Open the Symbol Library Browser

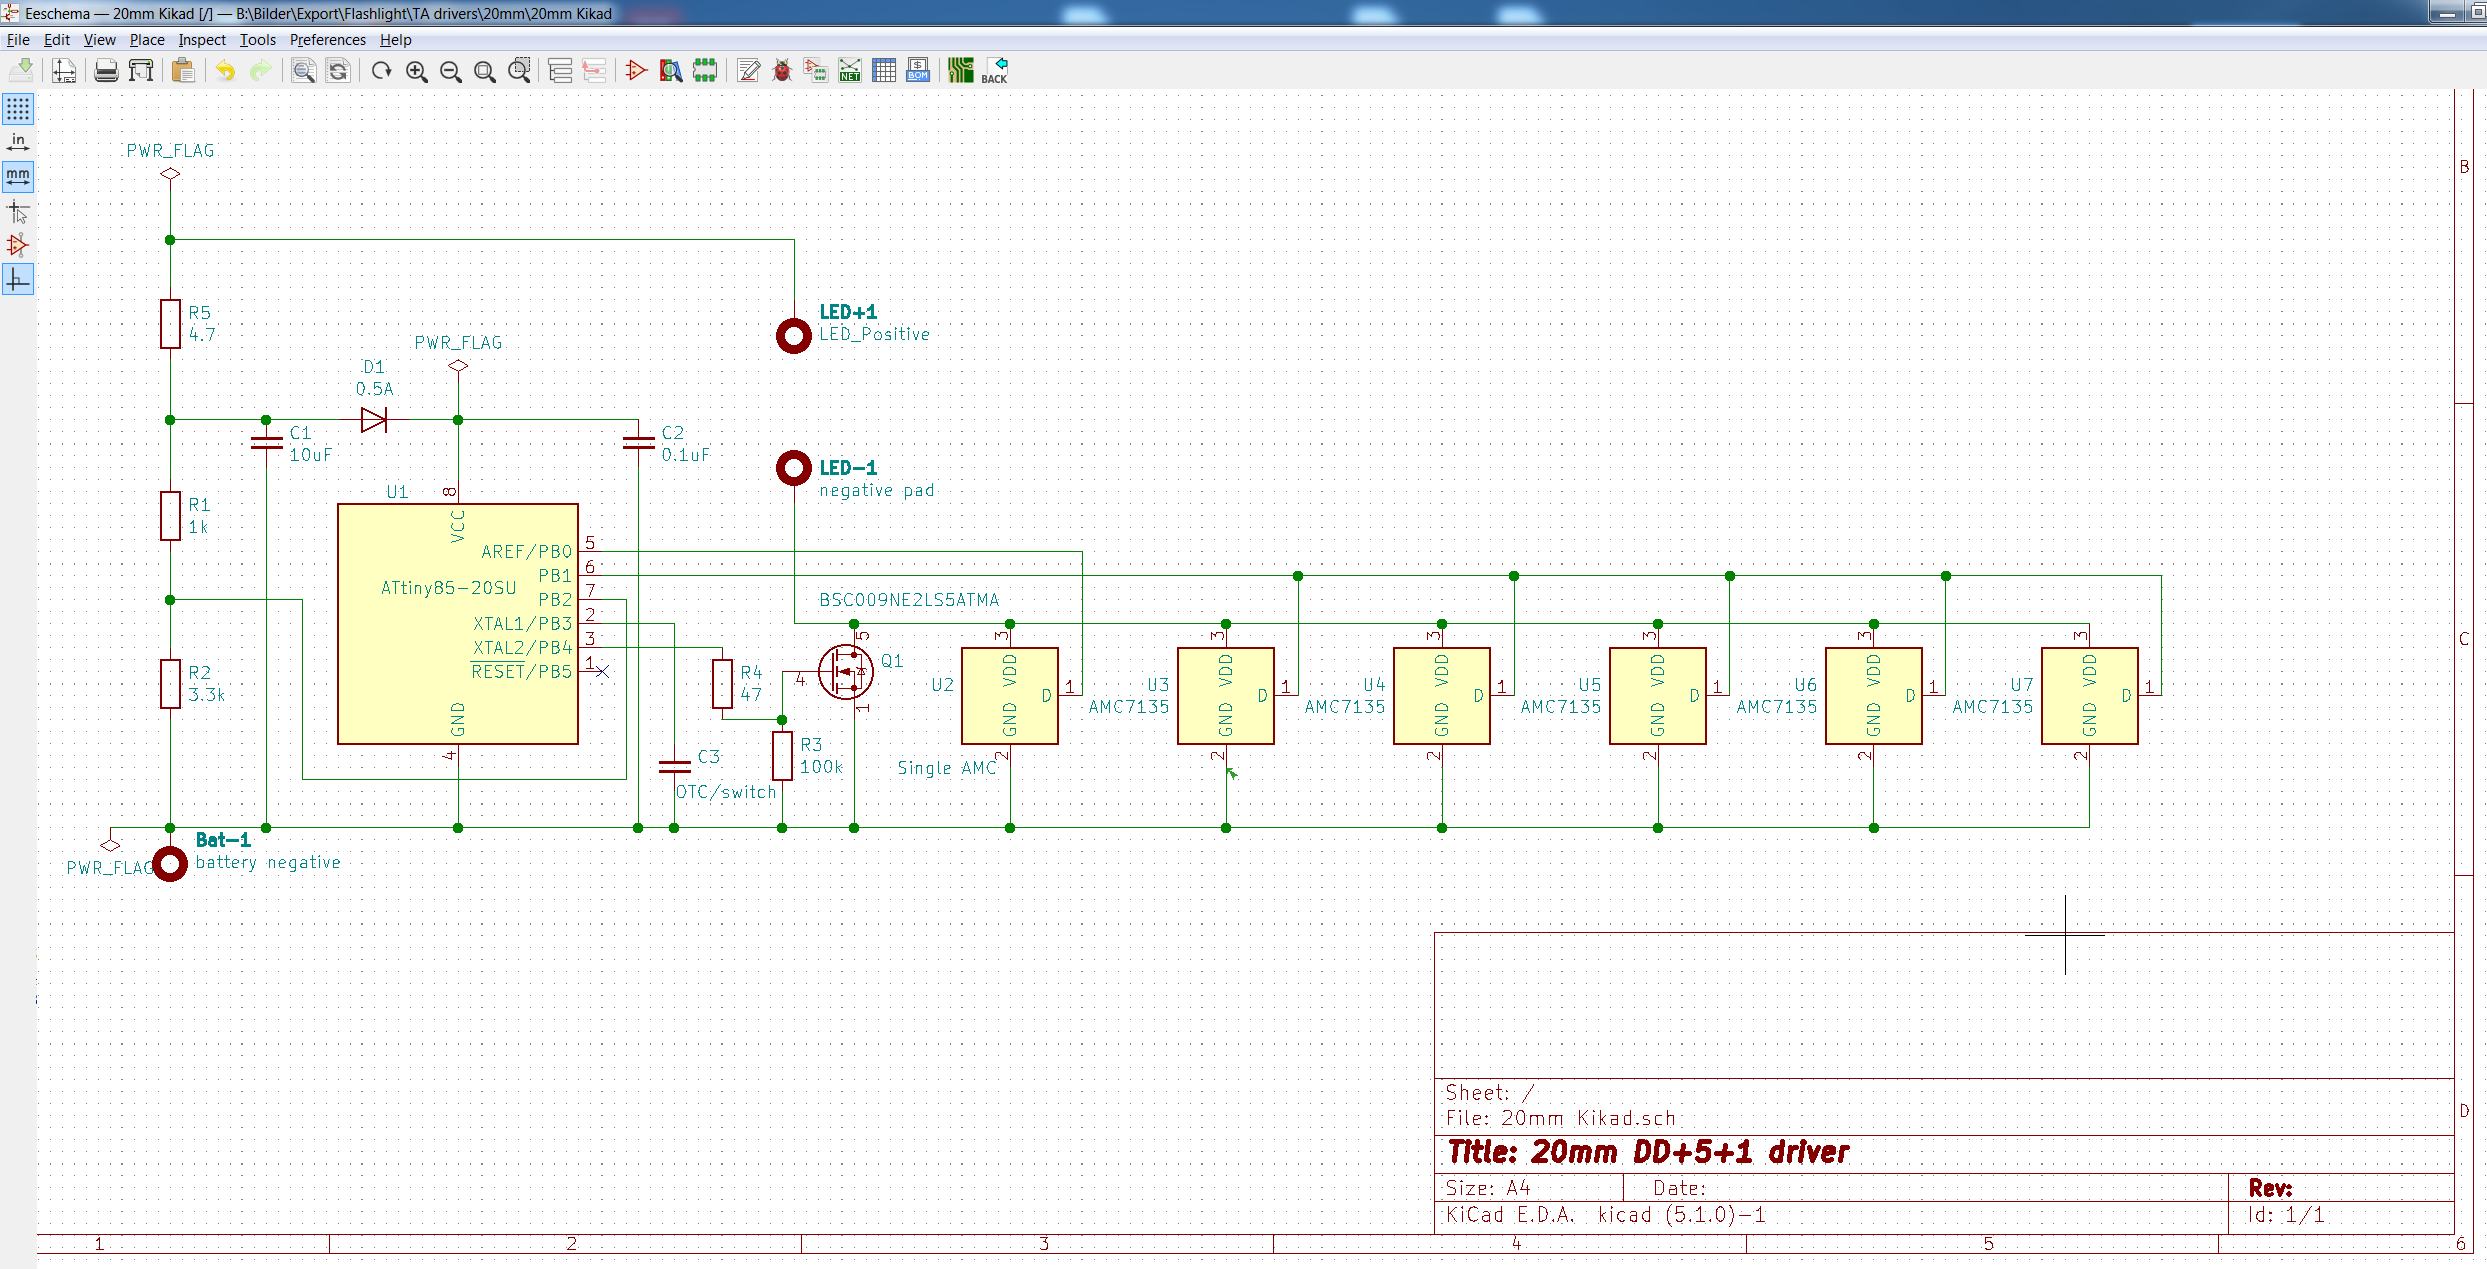pyautogui.click(x=671, y=70)
